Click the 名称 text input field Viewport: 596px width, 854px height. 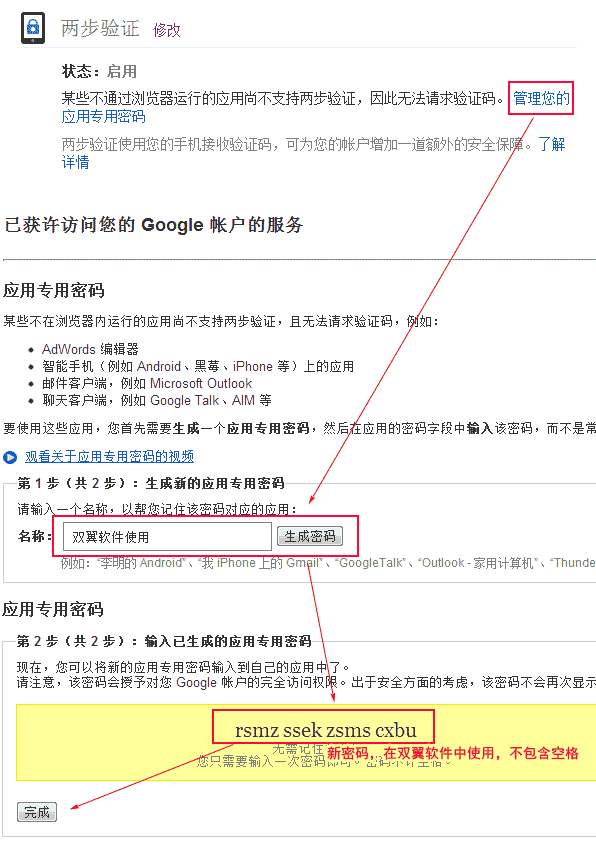pyautogui.click(x=167, y=537)
